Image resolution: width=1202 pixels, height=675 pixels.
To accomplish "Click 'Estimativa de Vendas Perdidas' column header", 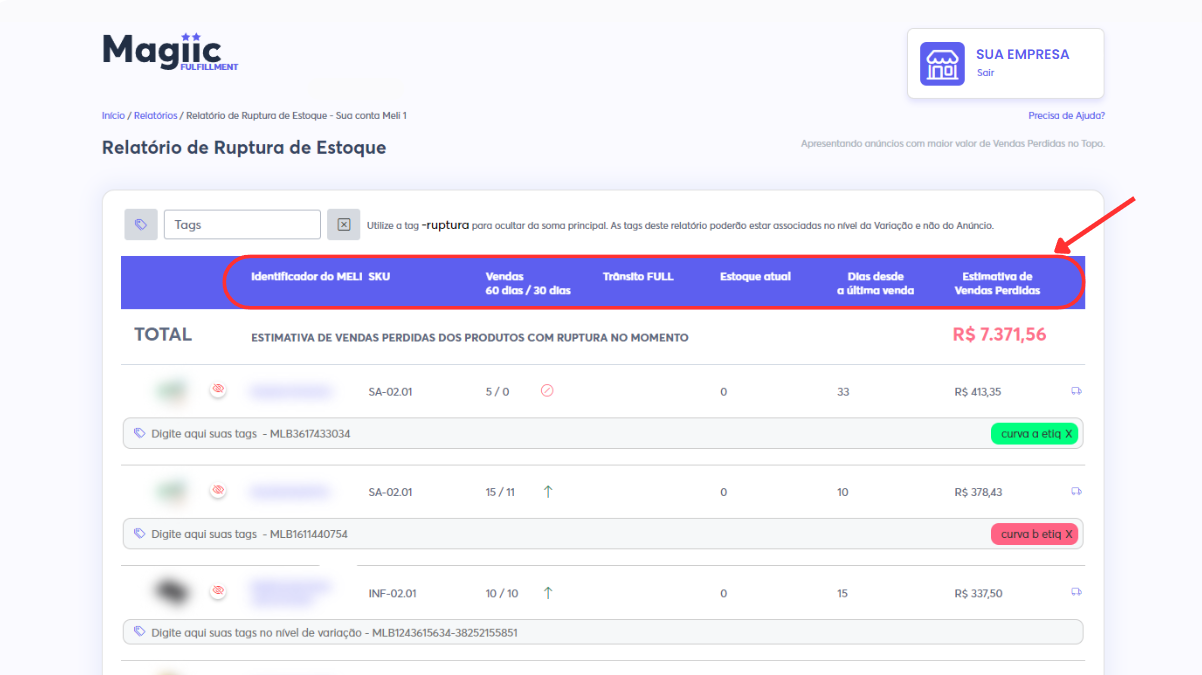I will 997,283.
